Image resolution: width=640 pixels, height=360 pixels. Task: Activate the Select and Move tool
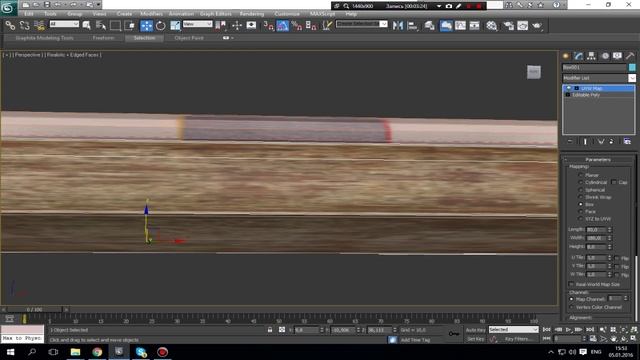[x=146, y=26]
